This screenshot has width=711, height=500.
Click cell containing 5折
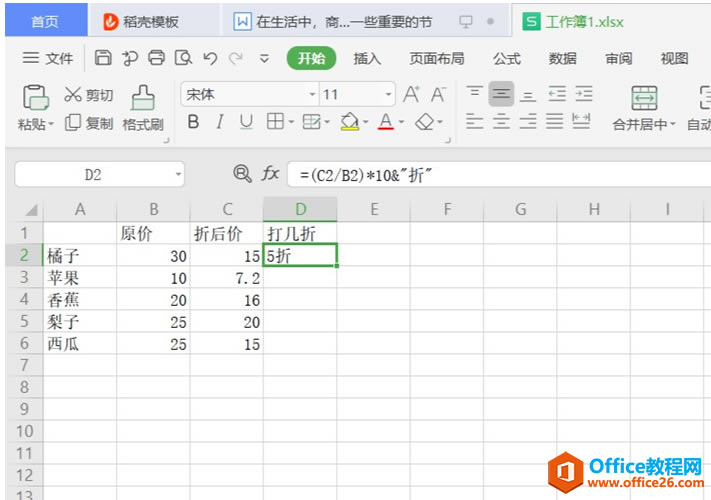[300, 256]
